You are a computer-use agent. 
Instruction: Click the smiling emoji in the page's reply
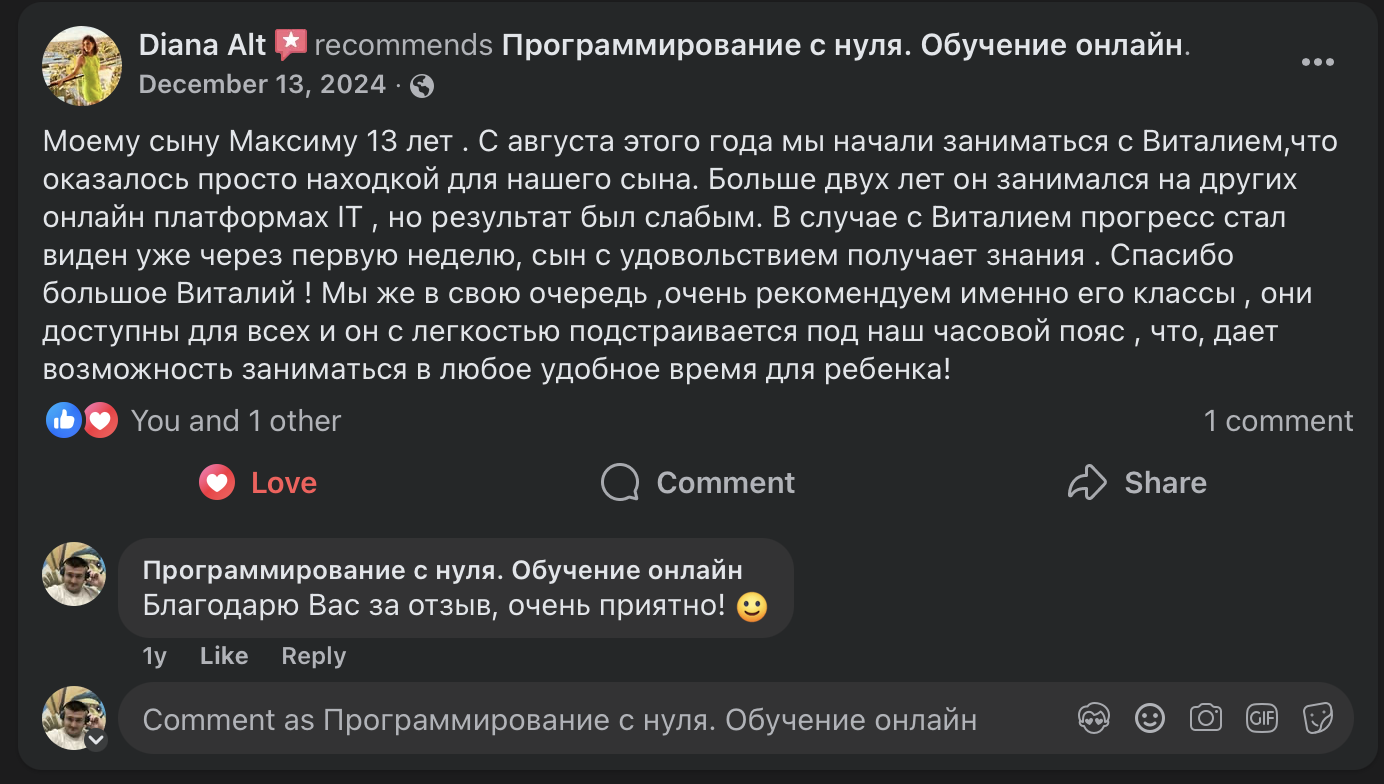751,605
